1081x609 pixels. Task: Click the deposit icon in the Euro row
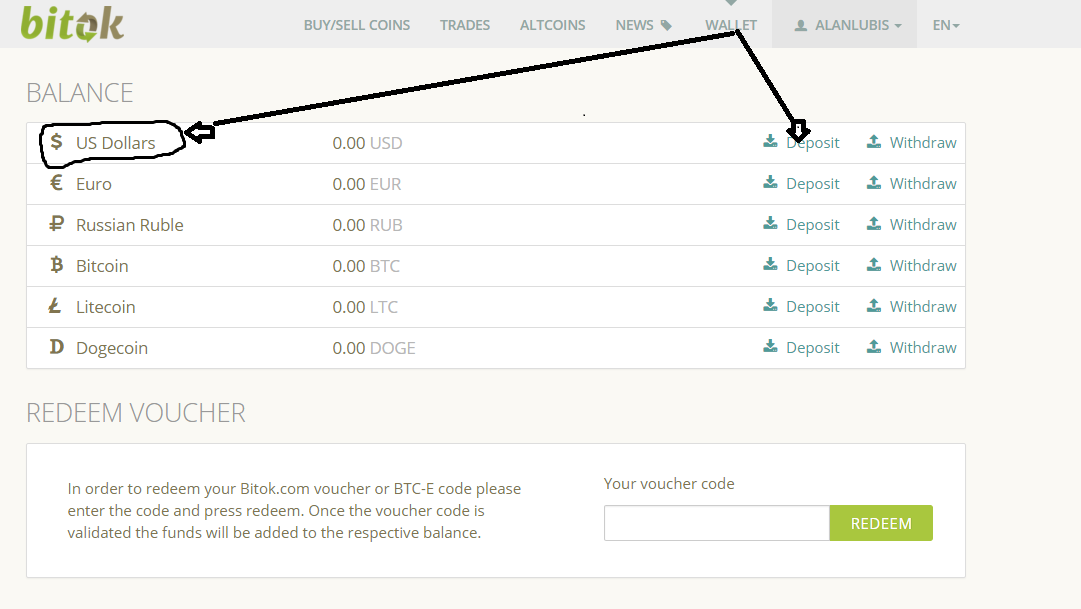(770, 182)
